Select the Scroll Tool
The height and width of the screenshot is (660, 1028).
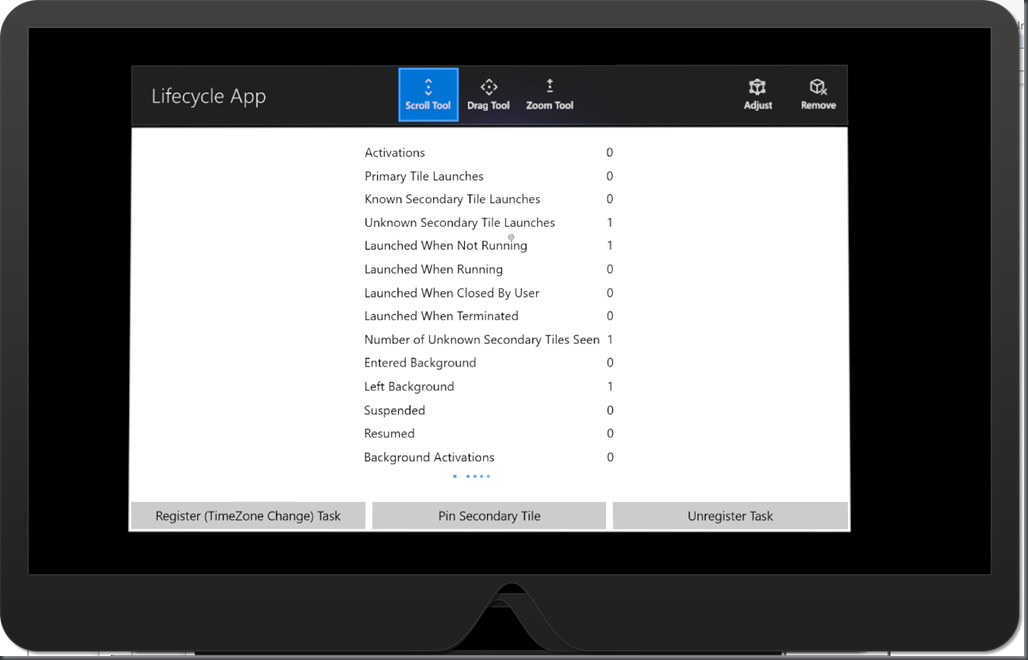(x=428, y=95)
